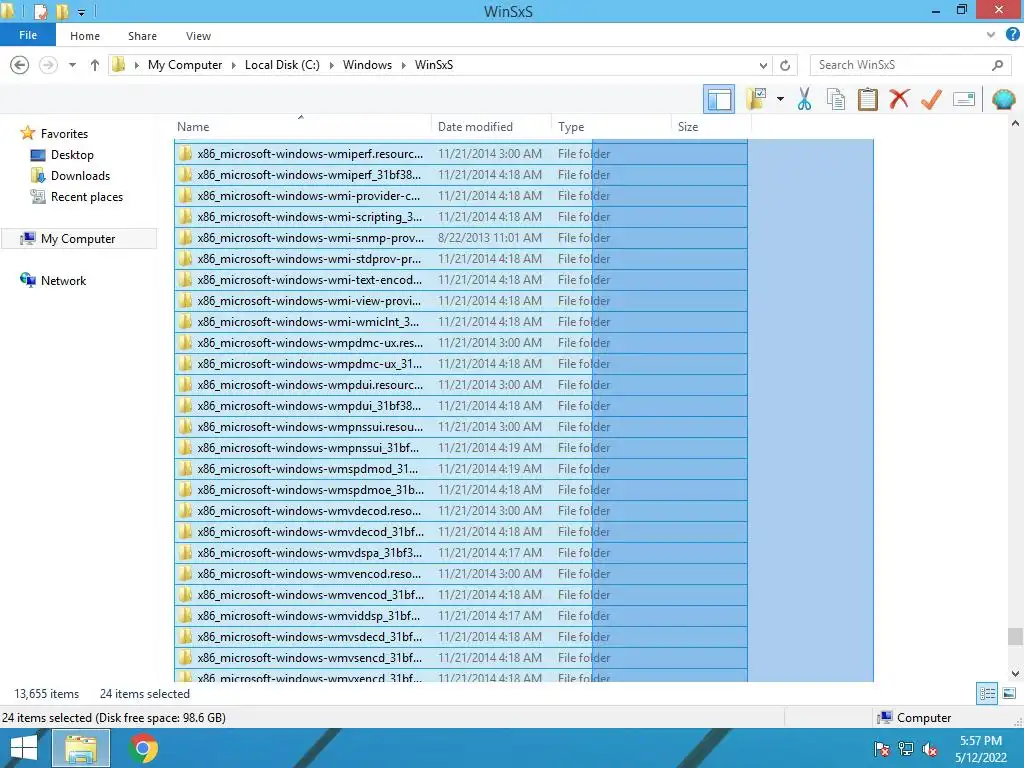The image size is (1024, 768).
Task: Expand breadcrumb arrow after Local Disk (C:)
Action: (x=332, y=65)
